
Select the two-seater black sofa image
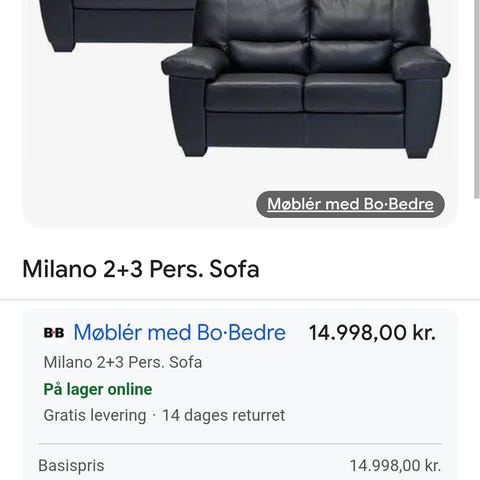pos(306,78)
